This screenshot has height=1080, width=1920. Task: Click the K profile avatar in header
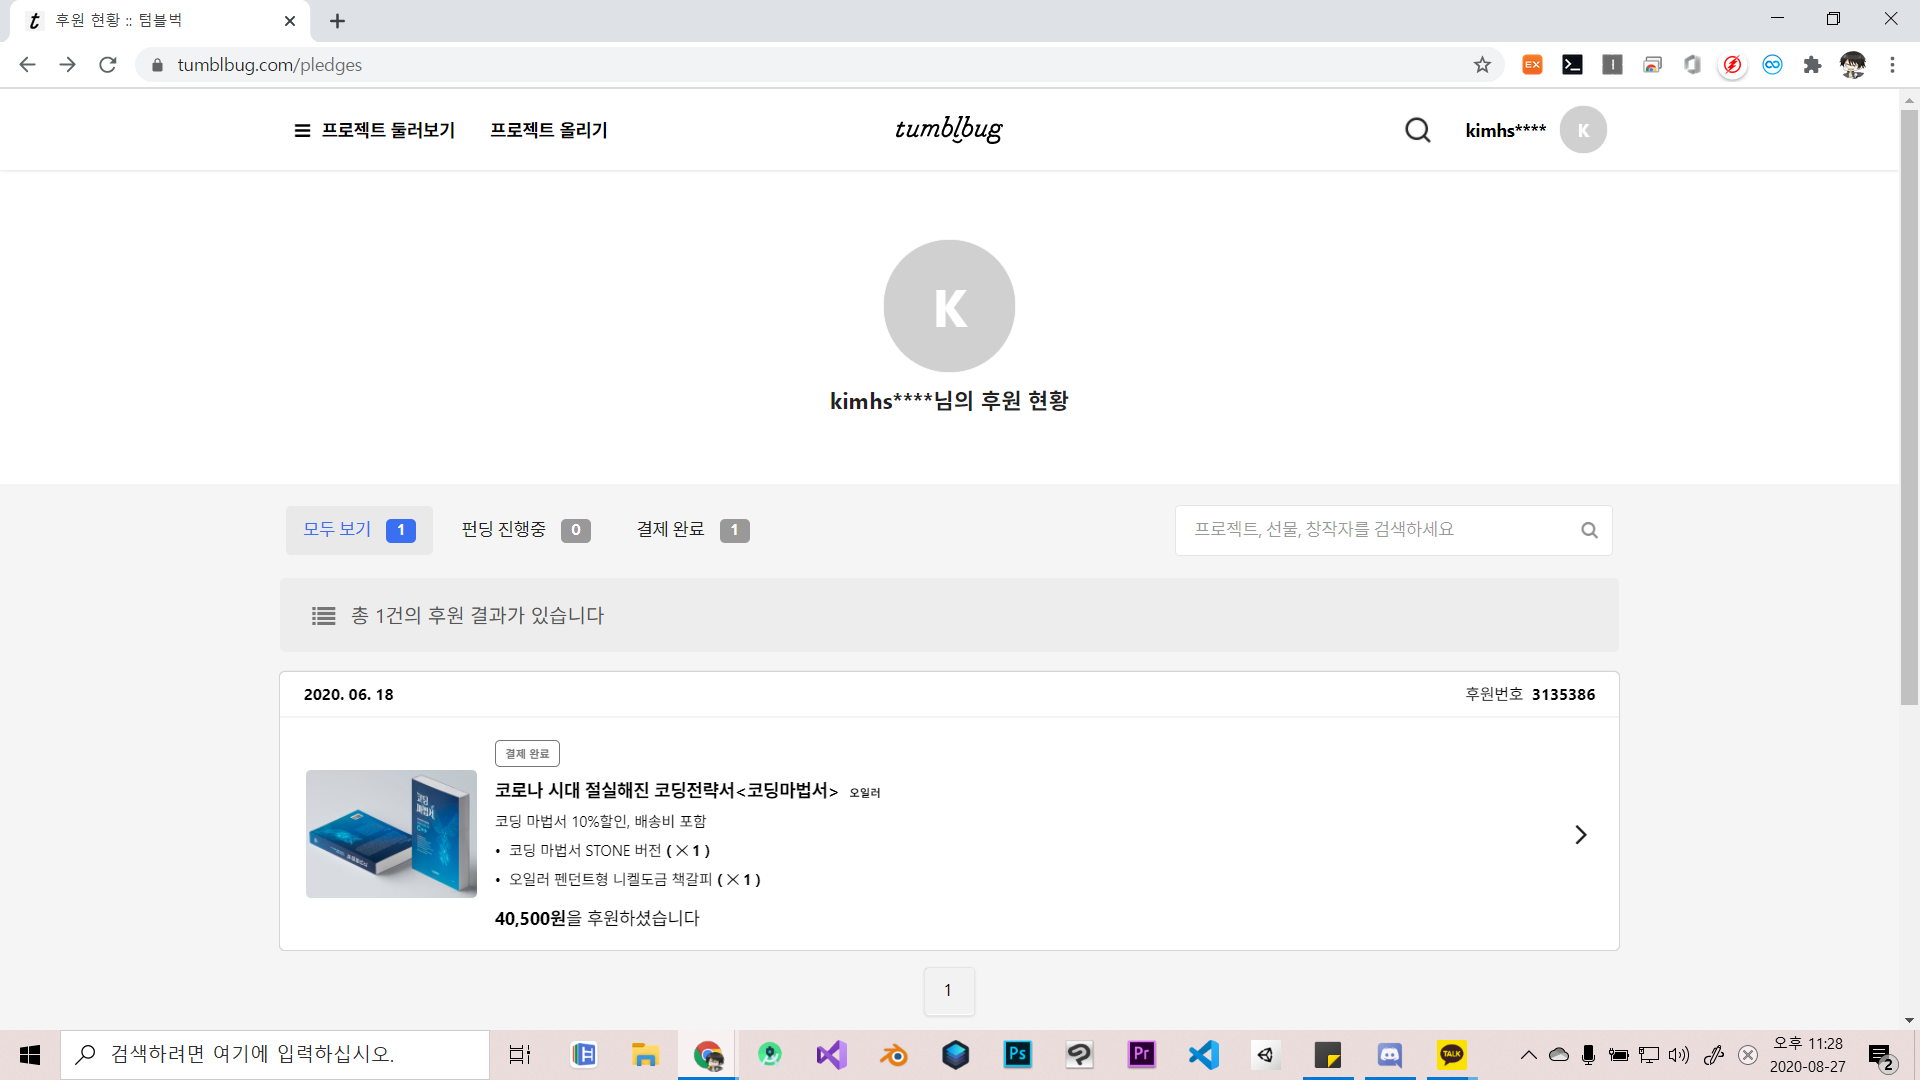[1583, 130]
